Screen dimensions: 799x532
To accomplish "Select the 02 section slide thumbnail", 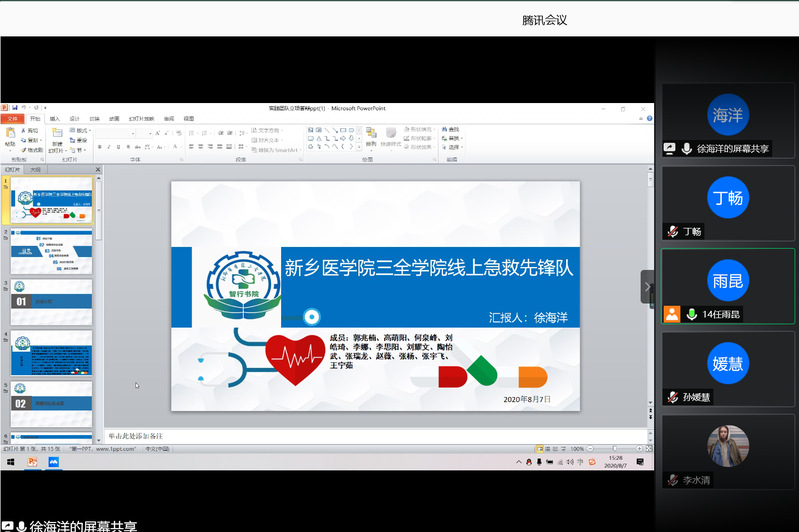I will pyautogui.click(x=51, y=402).
